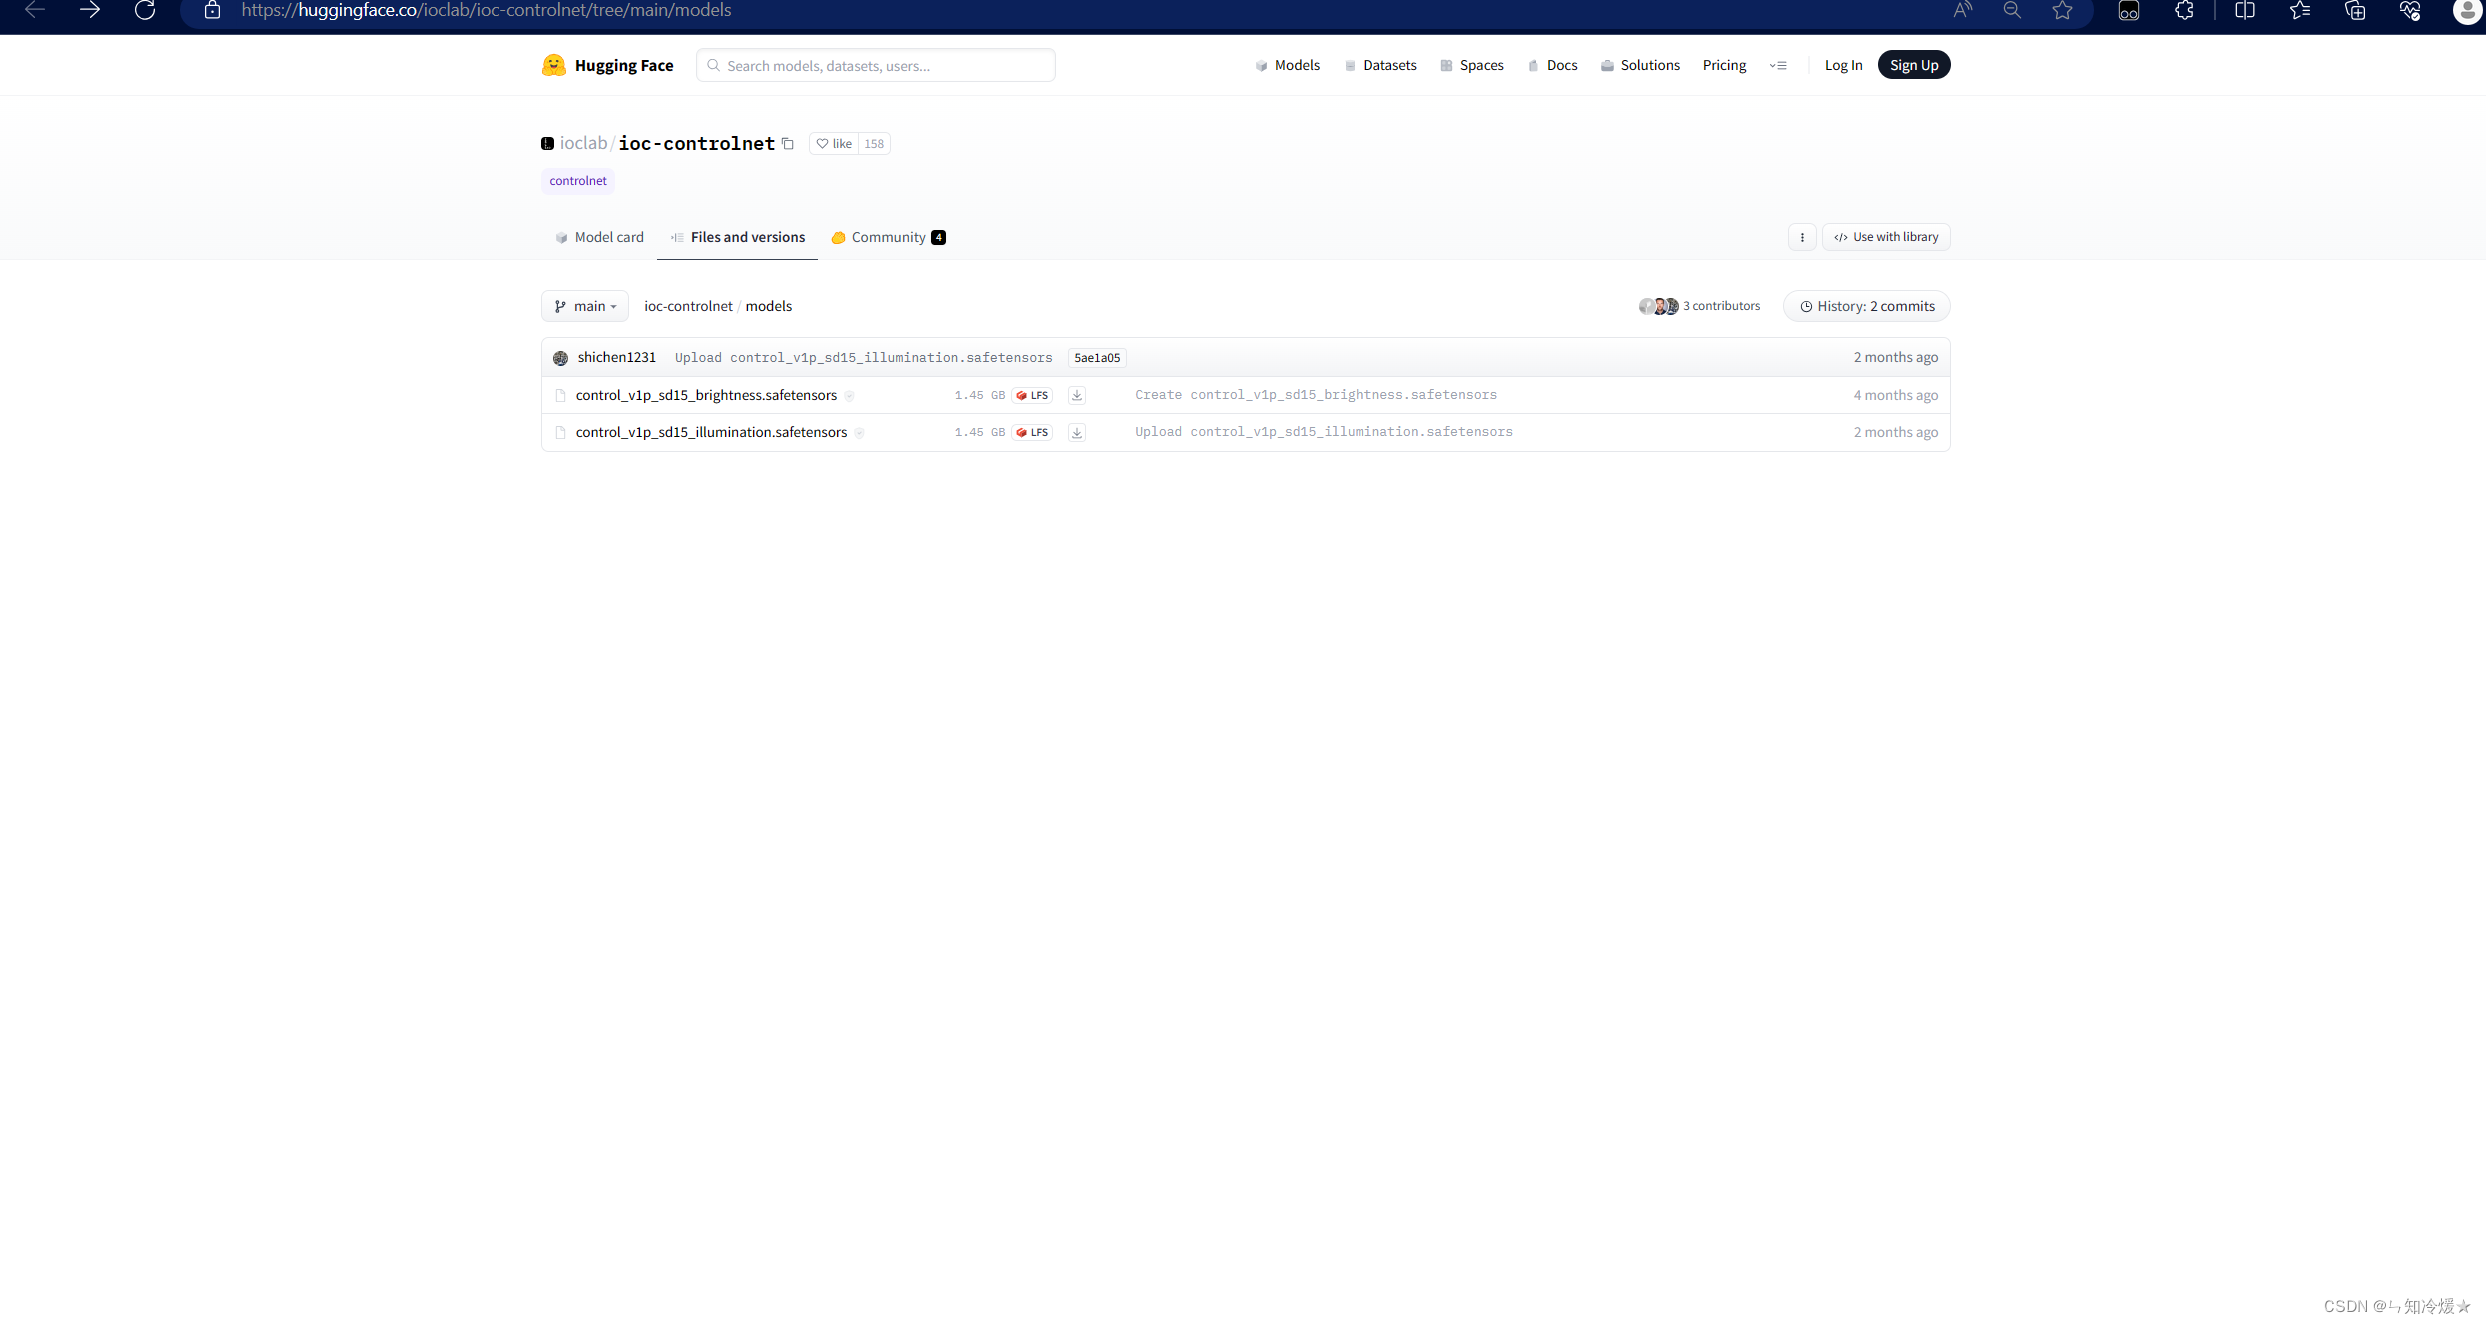The image size is (2486, 1324).
Task: Click the controlnet tag filter
Action: pyautogui.click(x=577, y=179)
